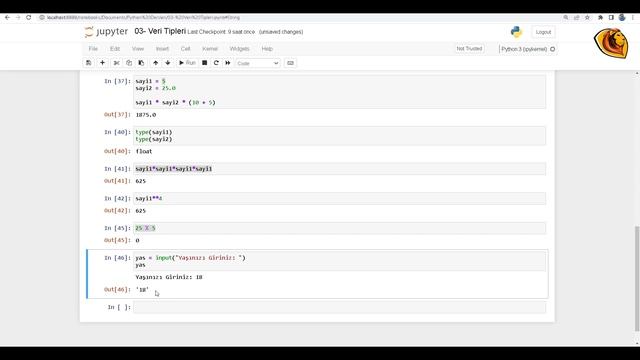This screenshot has height=360, width=640.
Task: Share this page icon in the address bar
Action: click(x=577, y=18)
